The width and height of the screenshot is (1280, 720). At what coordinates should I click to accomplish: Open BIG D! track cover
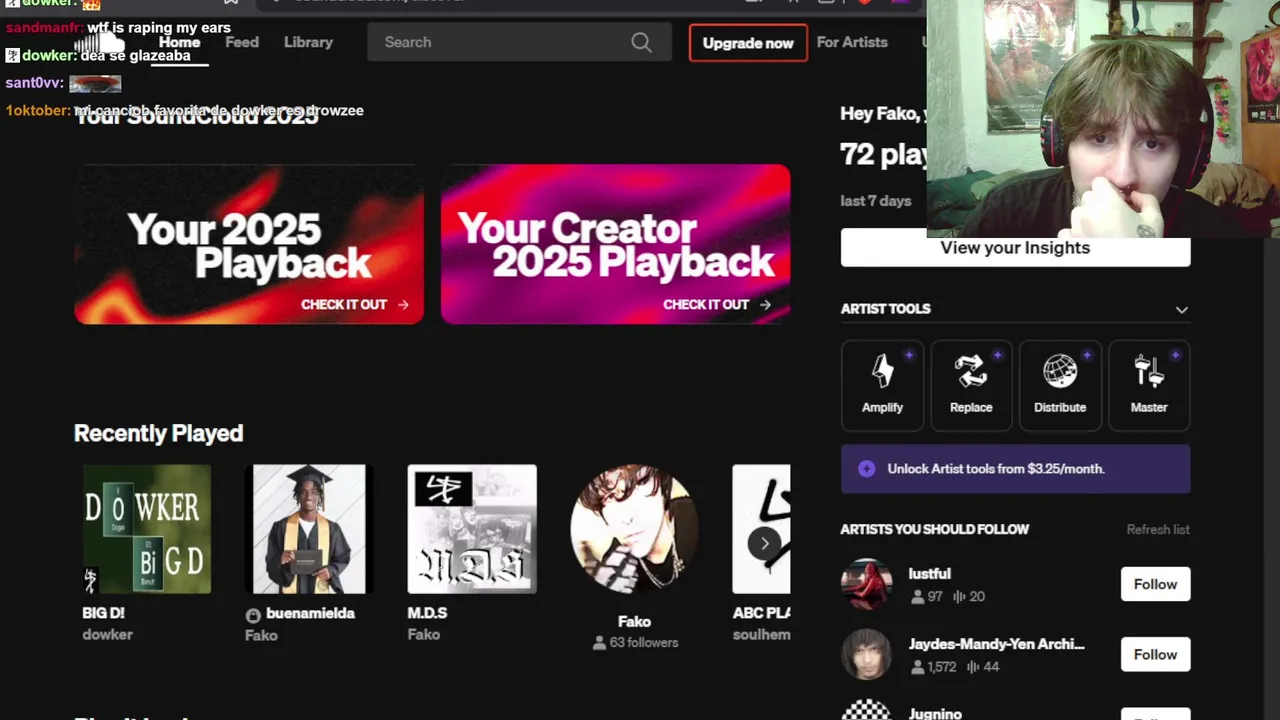(147, 529)
